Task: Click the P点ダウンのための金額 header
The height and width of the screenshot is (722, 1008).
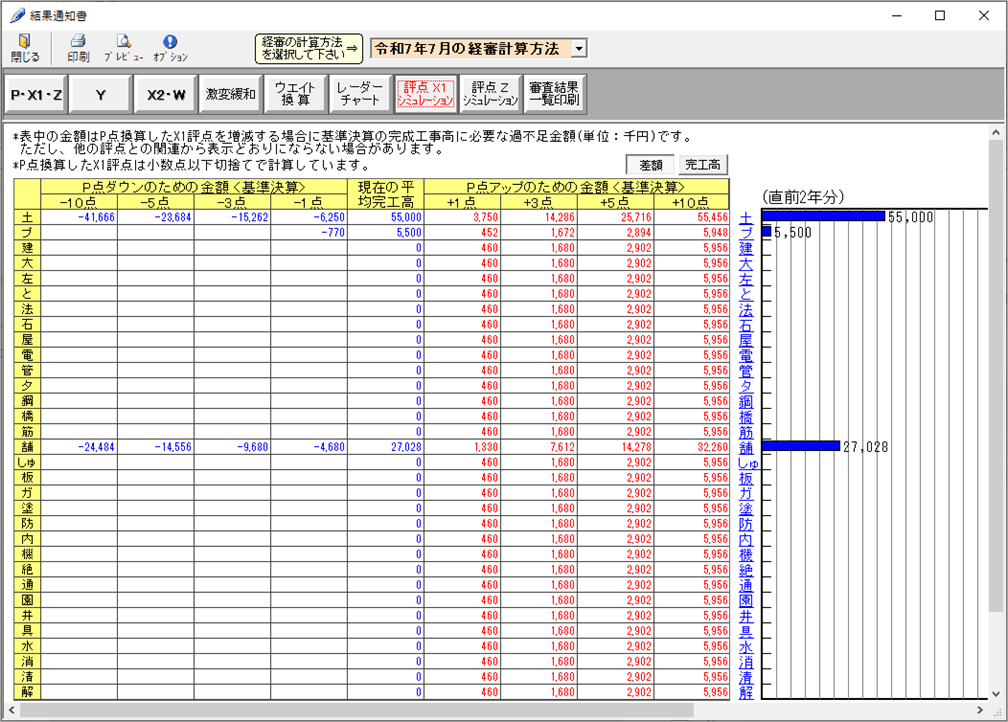Action: point(194,187)
